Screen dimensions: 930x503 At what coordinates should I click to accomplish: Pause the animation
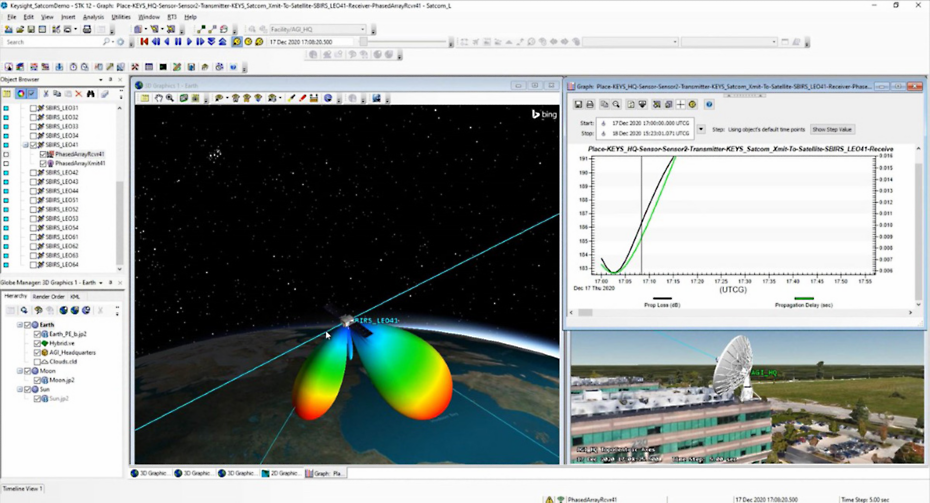(178, 42)
